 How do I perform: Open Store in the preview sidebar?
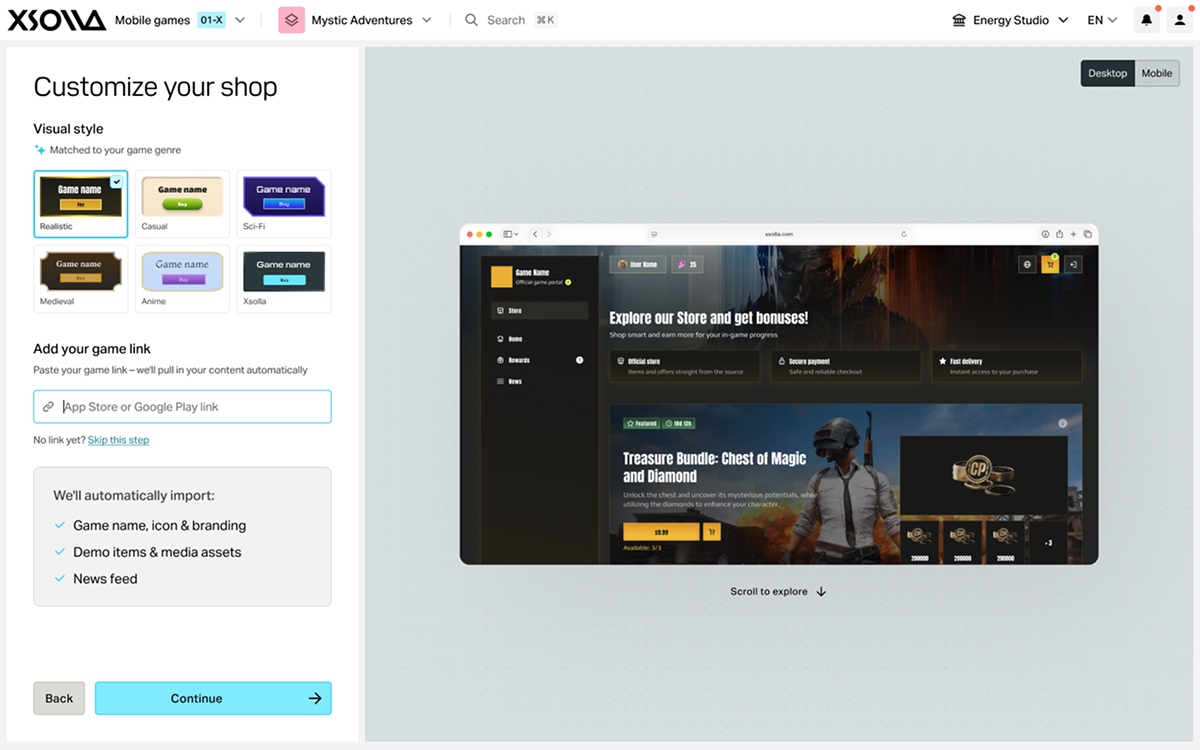pyautogui.click(x=539, y=311)
